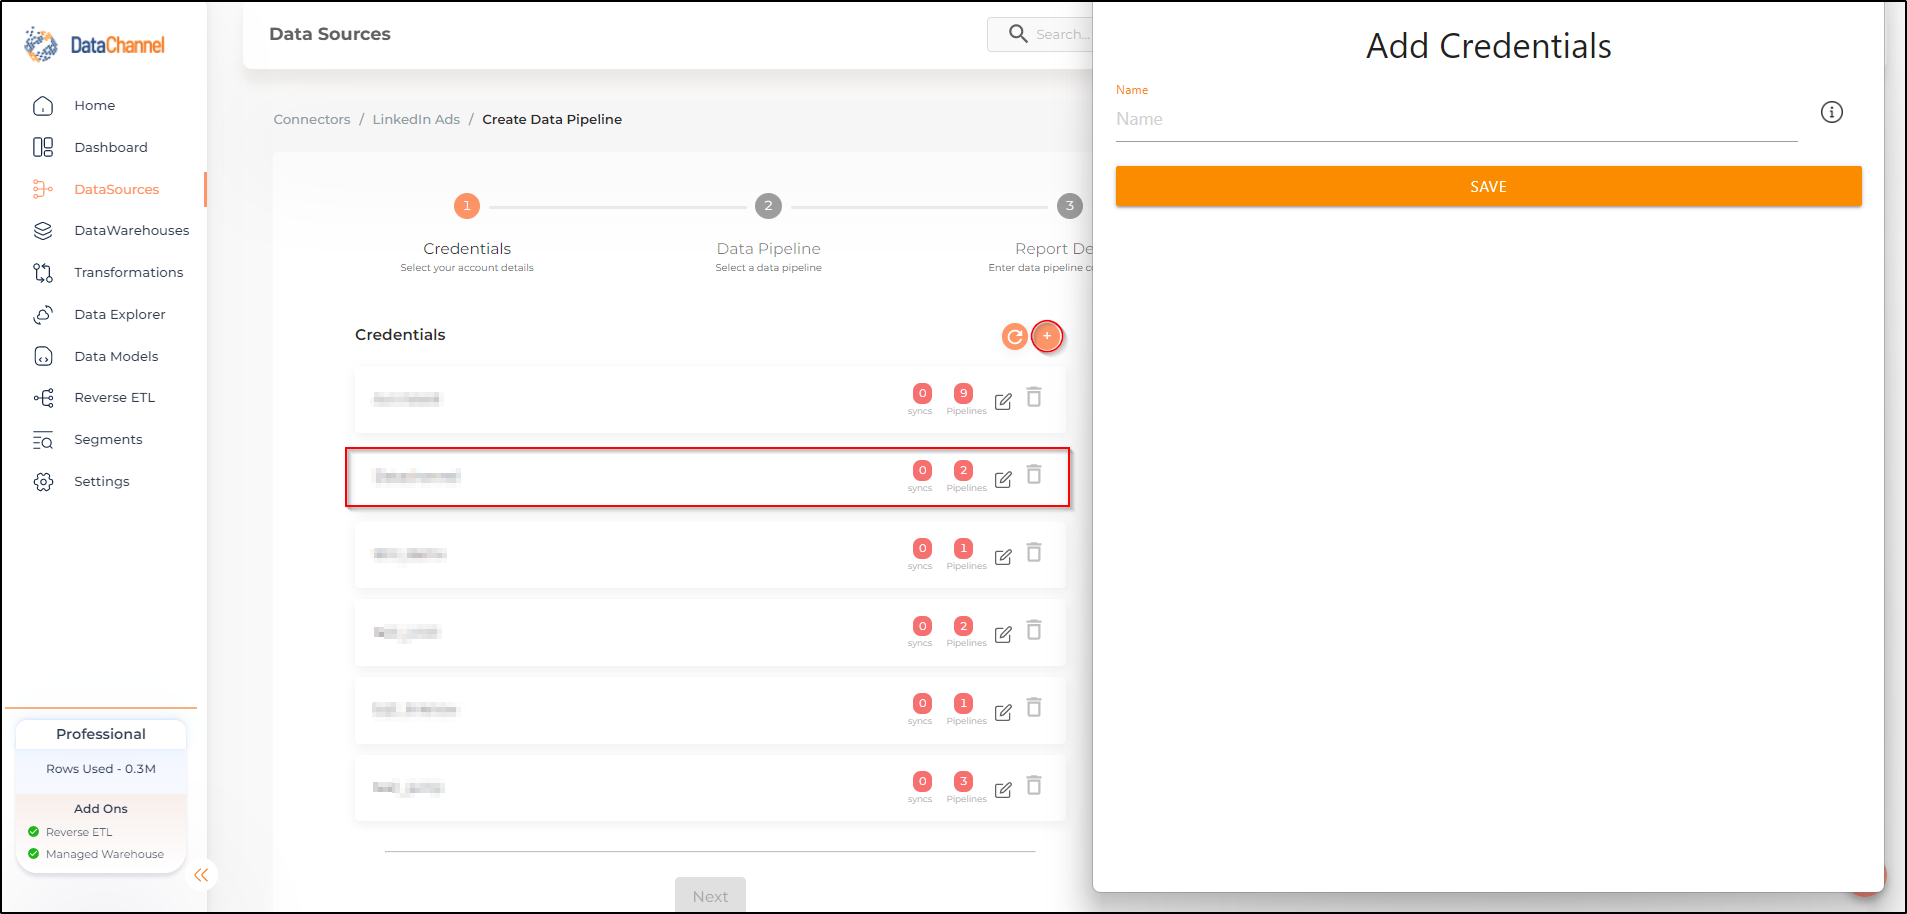
Task: Follow the LinkedIn Ads breadcrumb link
Action: 416,119
